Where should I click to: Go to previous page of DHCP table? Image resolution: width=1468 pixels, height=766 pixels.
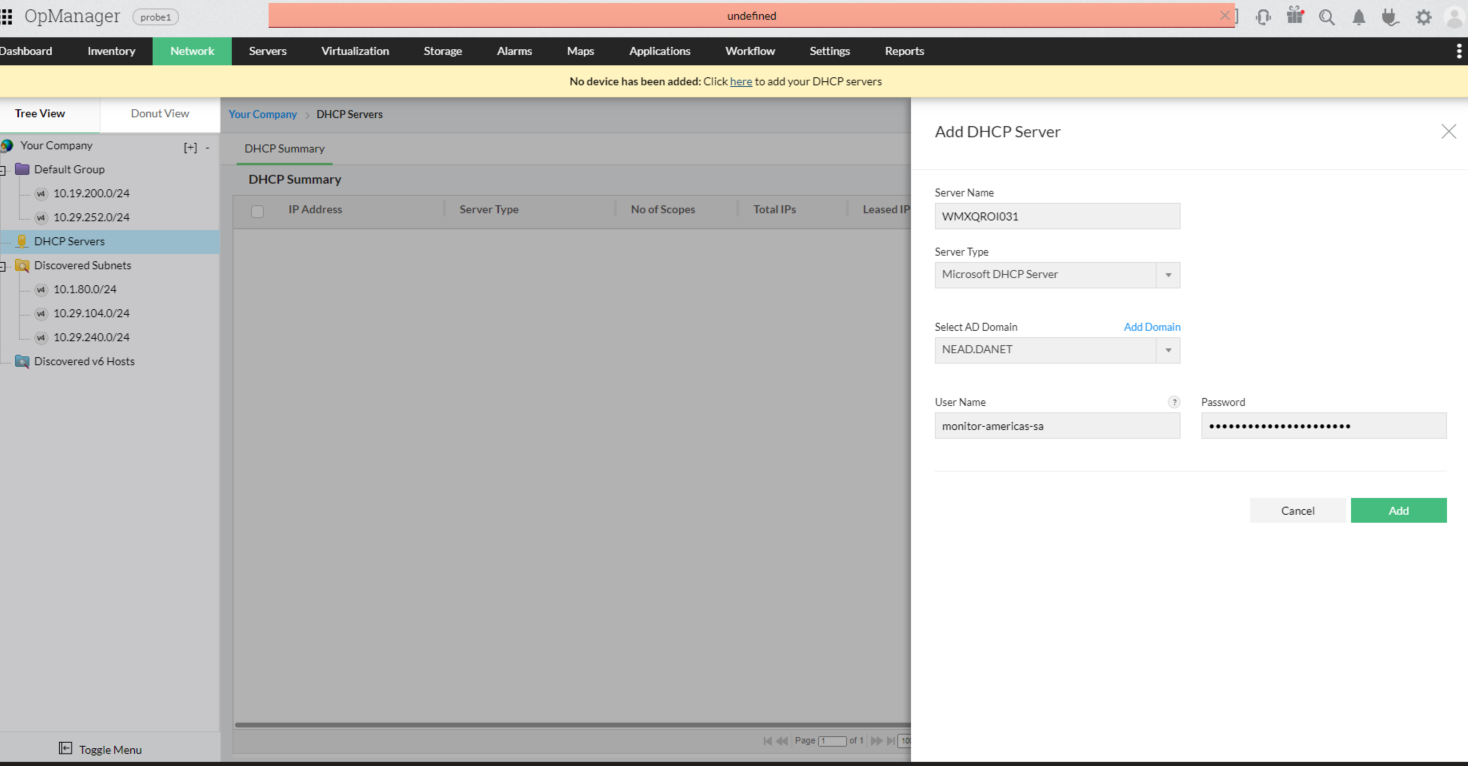[x=782, y=741]
